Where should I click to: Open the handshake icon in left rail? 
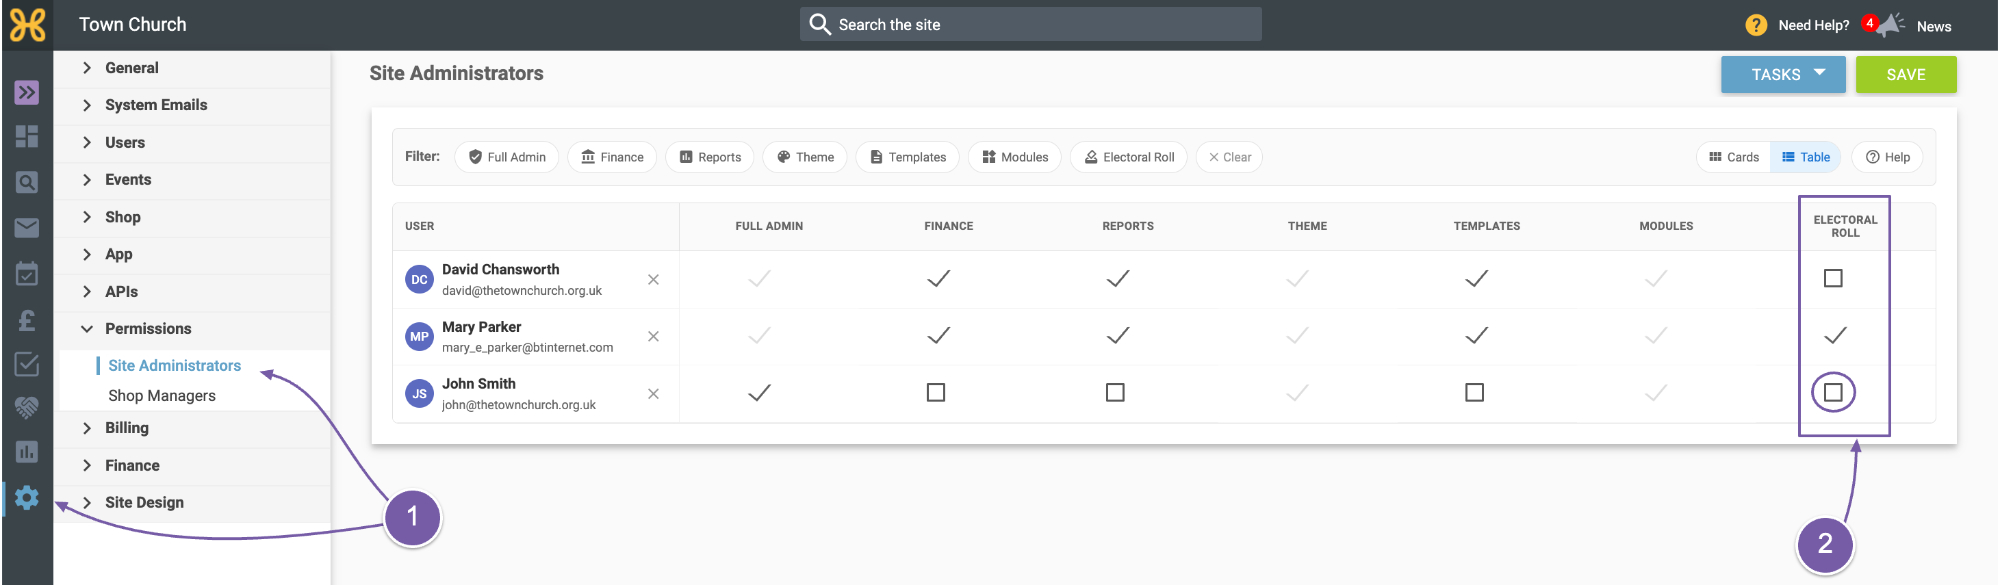pyautogui.click(x=27, y=407)
